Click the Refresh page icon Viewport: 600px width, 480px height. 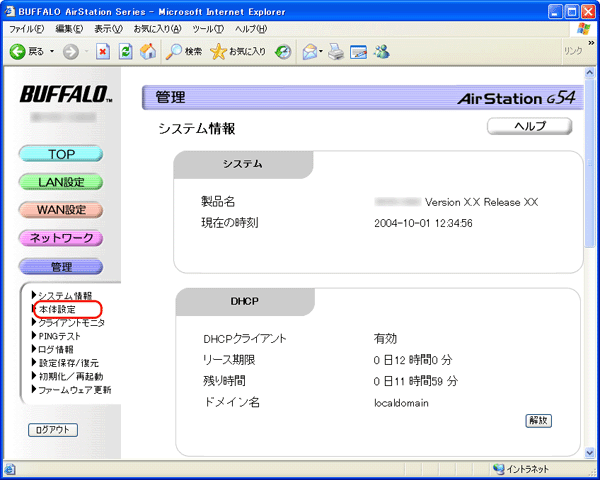click(x=126, y=52)
